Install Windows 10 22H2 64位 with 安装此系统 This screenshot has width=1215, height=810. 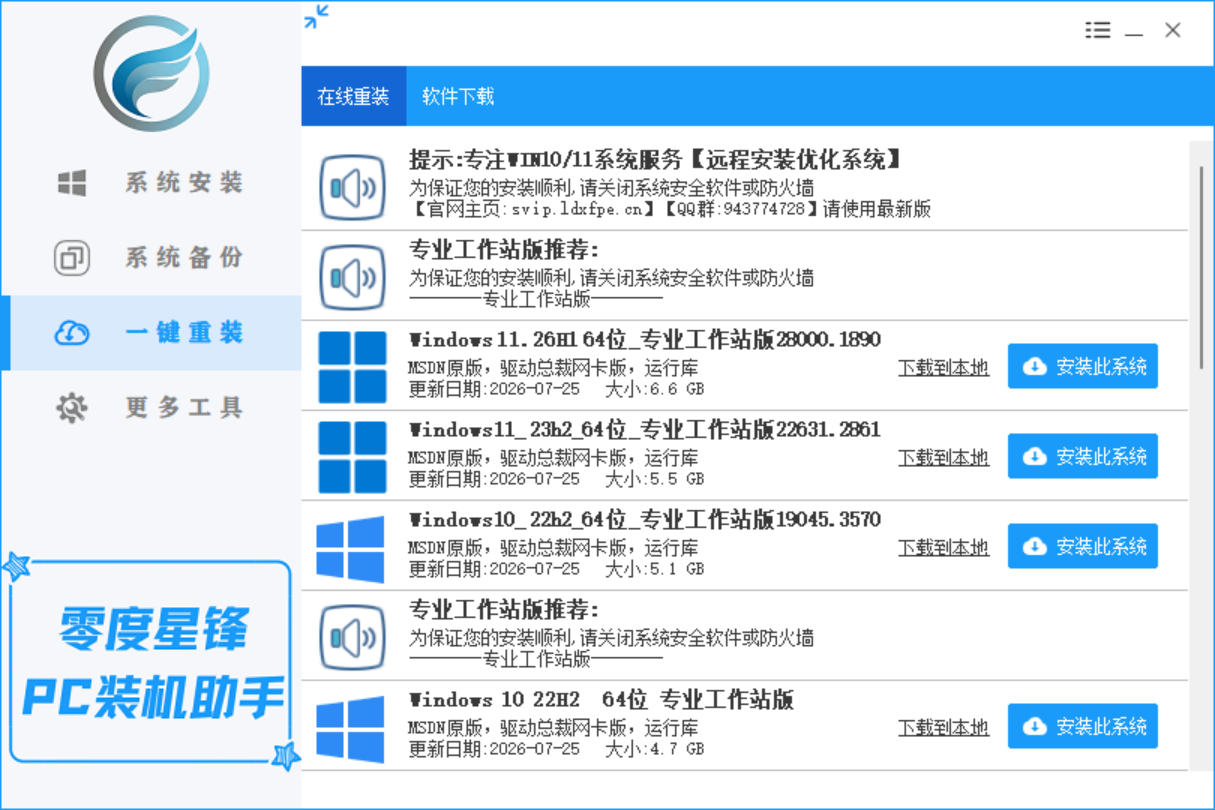tap(1083, 726)
